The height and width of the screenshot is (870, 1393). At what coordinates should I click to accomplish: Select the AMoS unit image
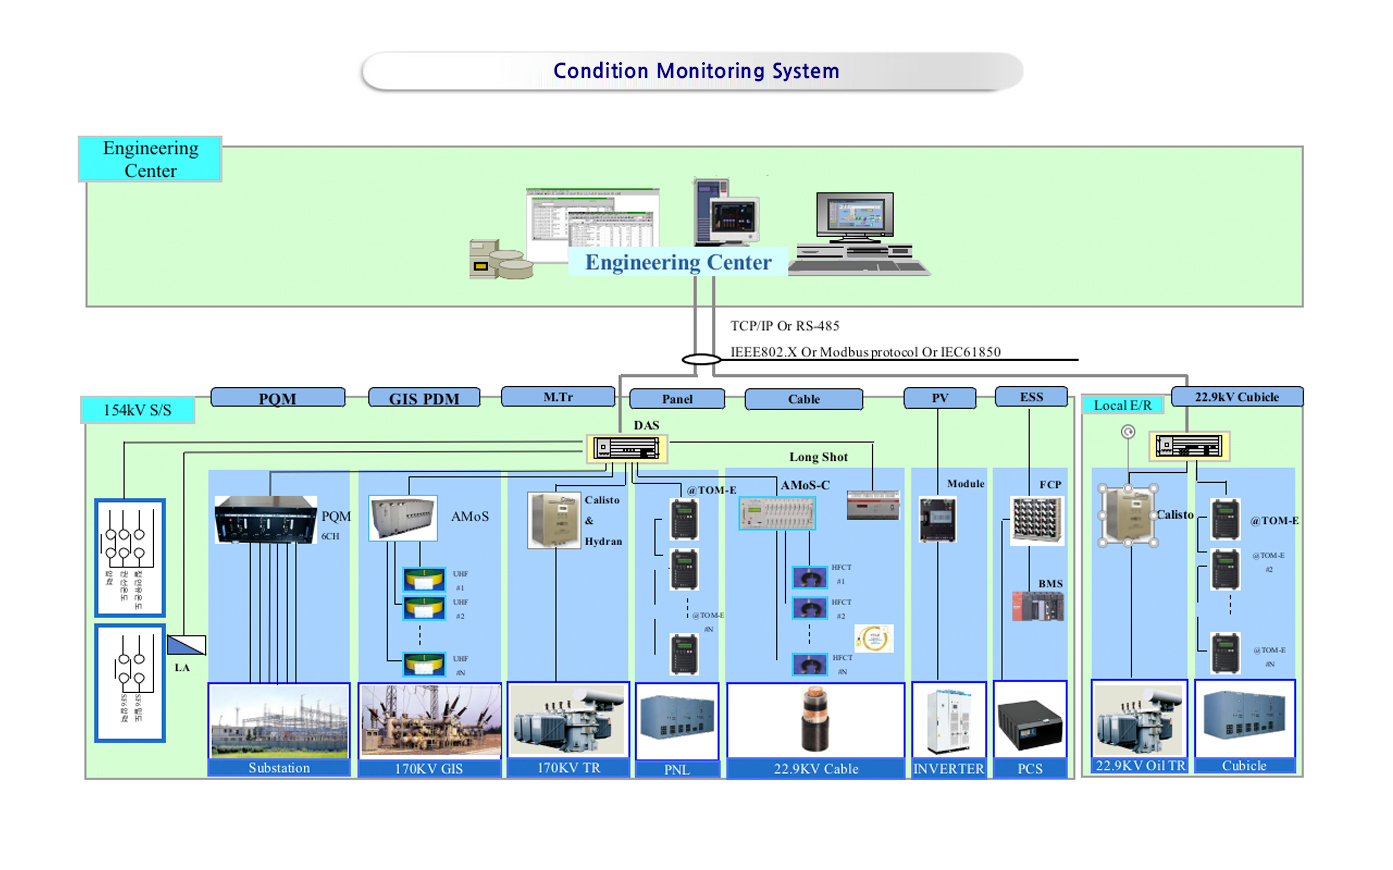[x=402, y=518]
